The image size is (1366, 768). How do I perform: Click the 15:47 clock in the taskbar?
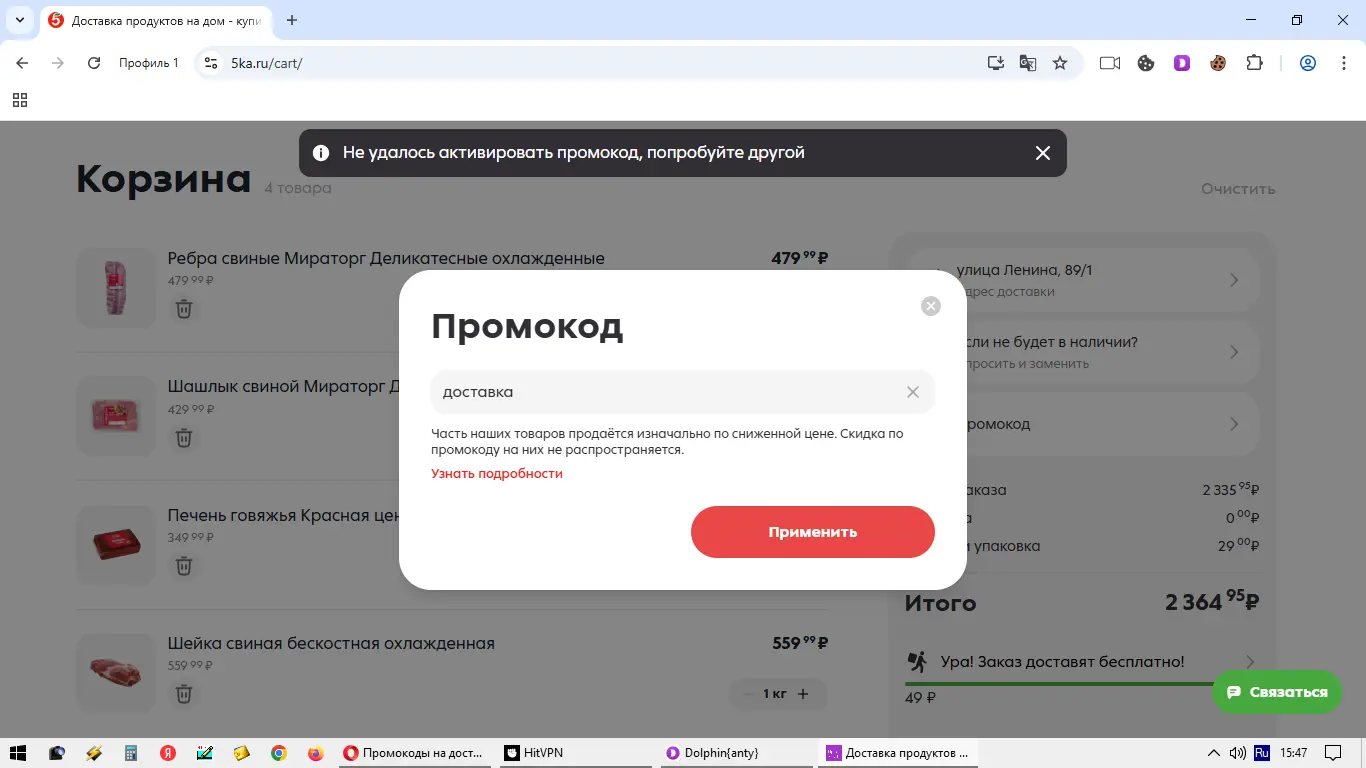(x=1294, y=753)
